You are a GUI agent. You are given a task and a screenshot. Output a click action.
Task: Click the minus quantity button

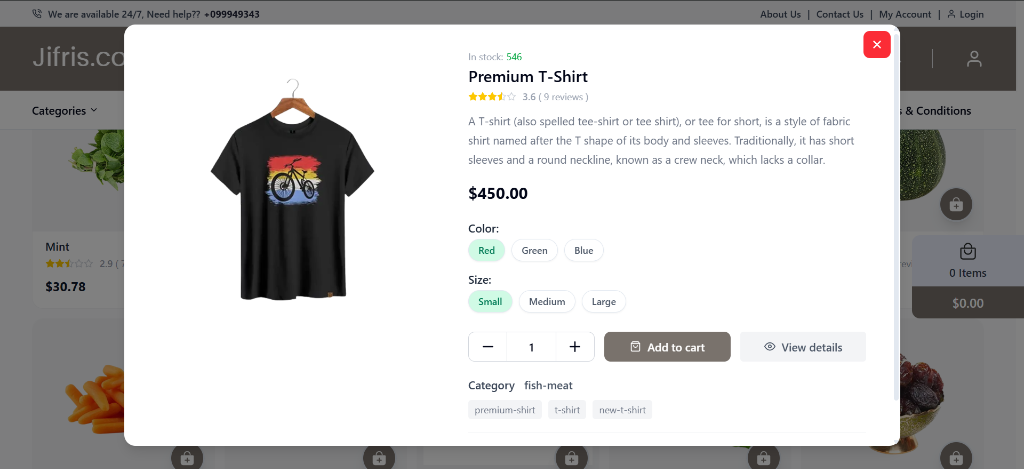(487, 347)
